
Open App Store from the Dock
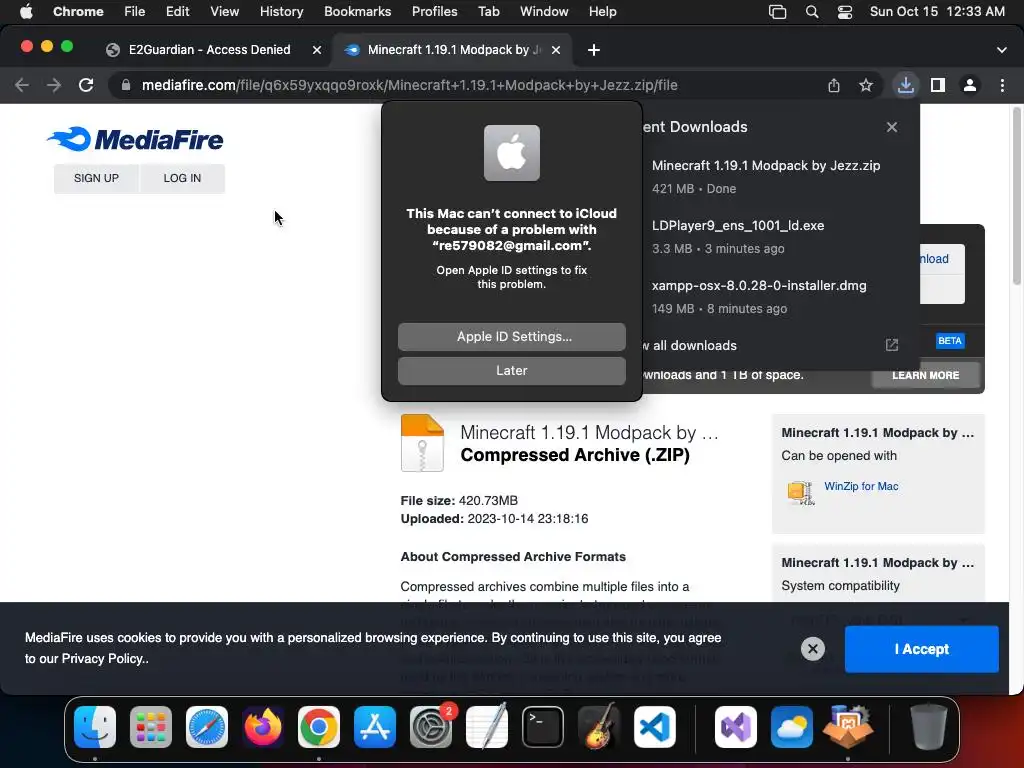tap(375, 727)
